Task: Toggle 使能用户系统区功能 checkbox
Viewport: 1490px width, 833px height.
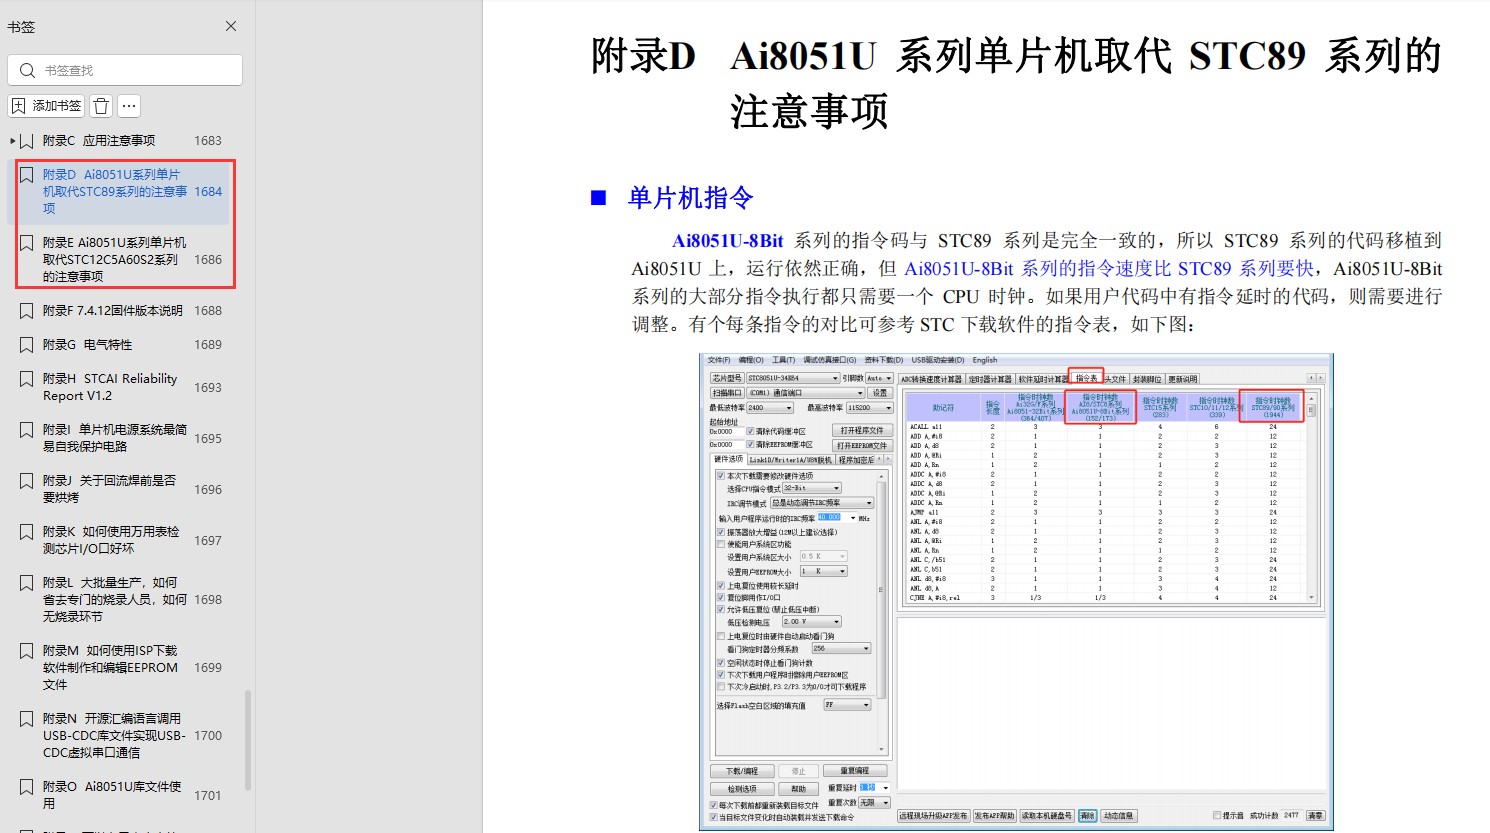Action: coord(720,544)
